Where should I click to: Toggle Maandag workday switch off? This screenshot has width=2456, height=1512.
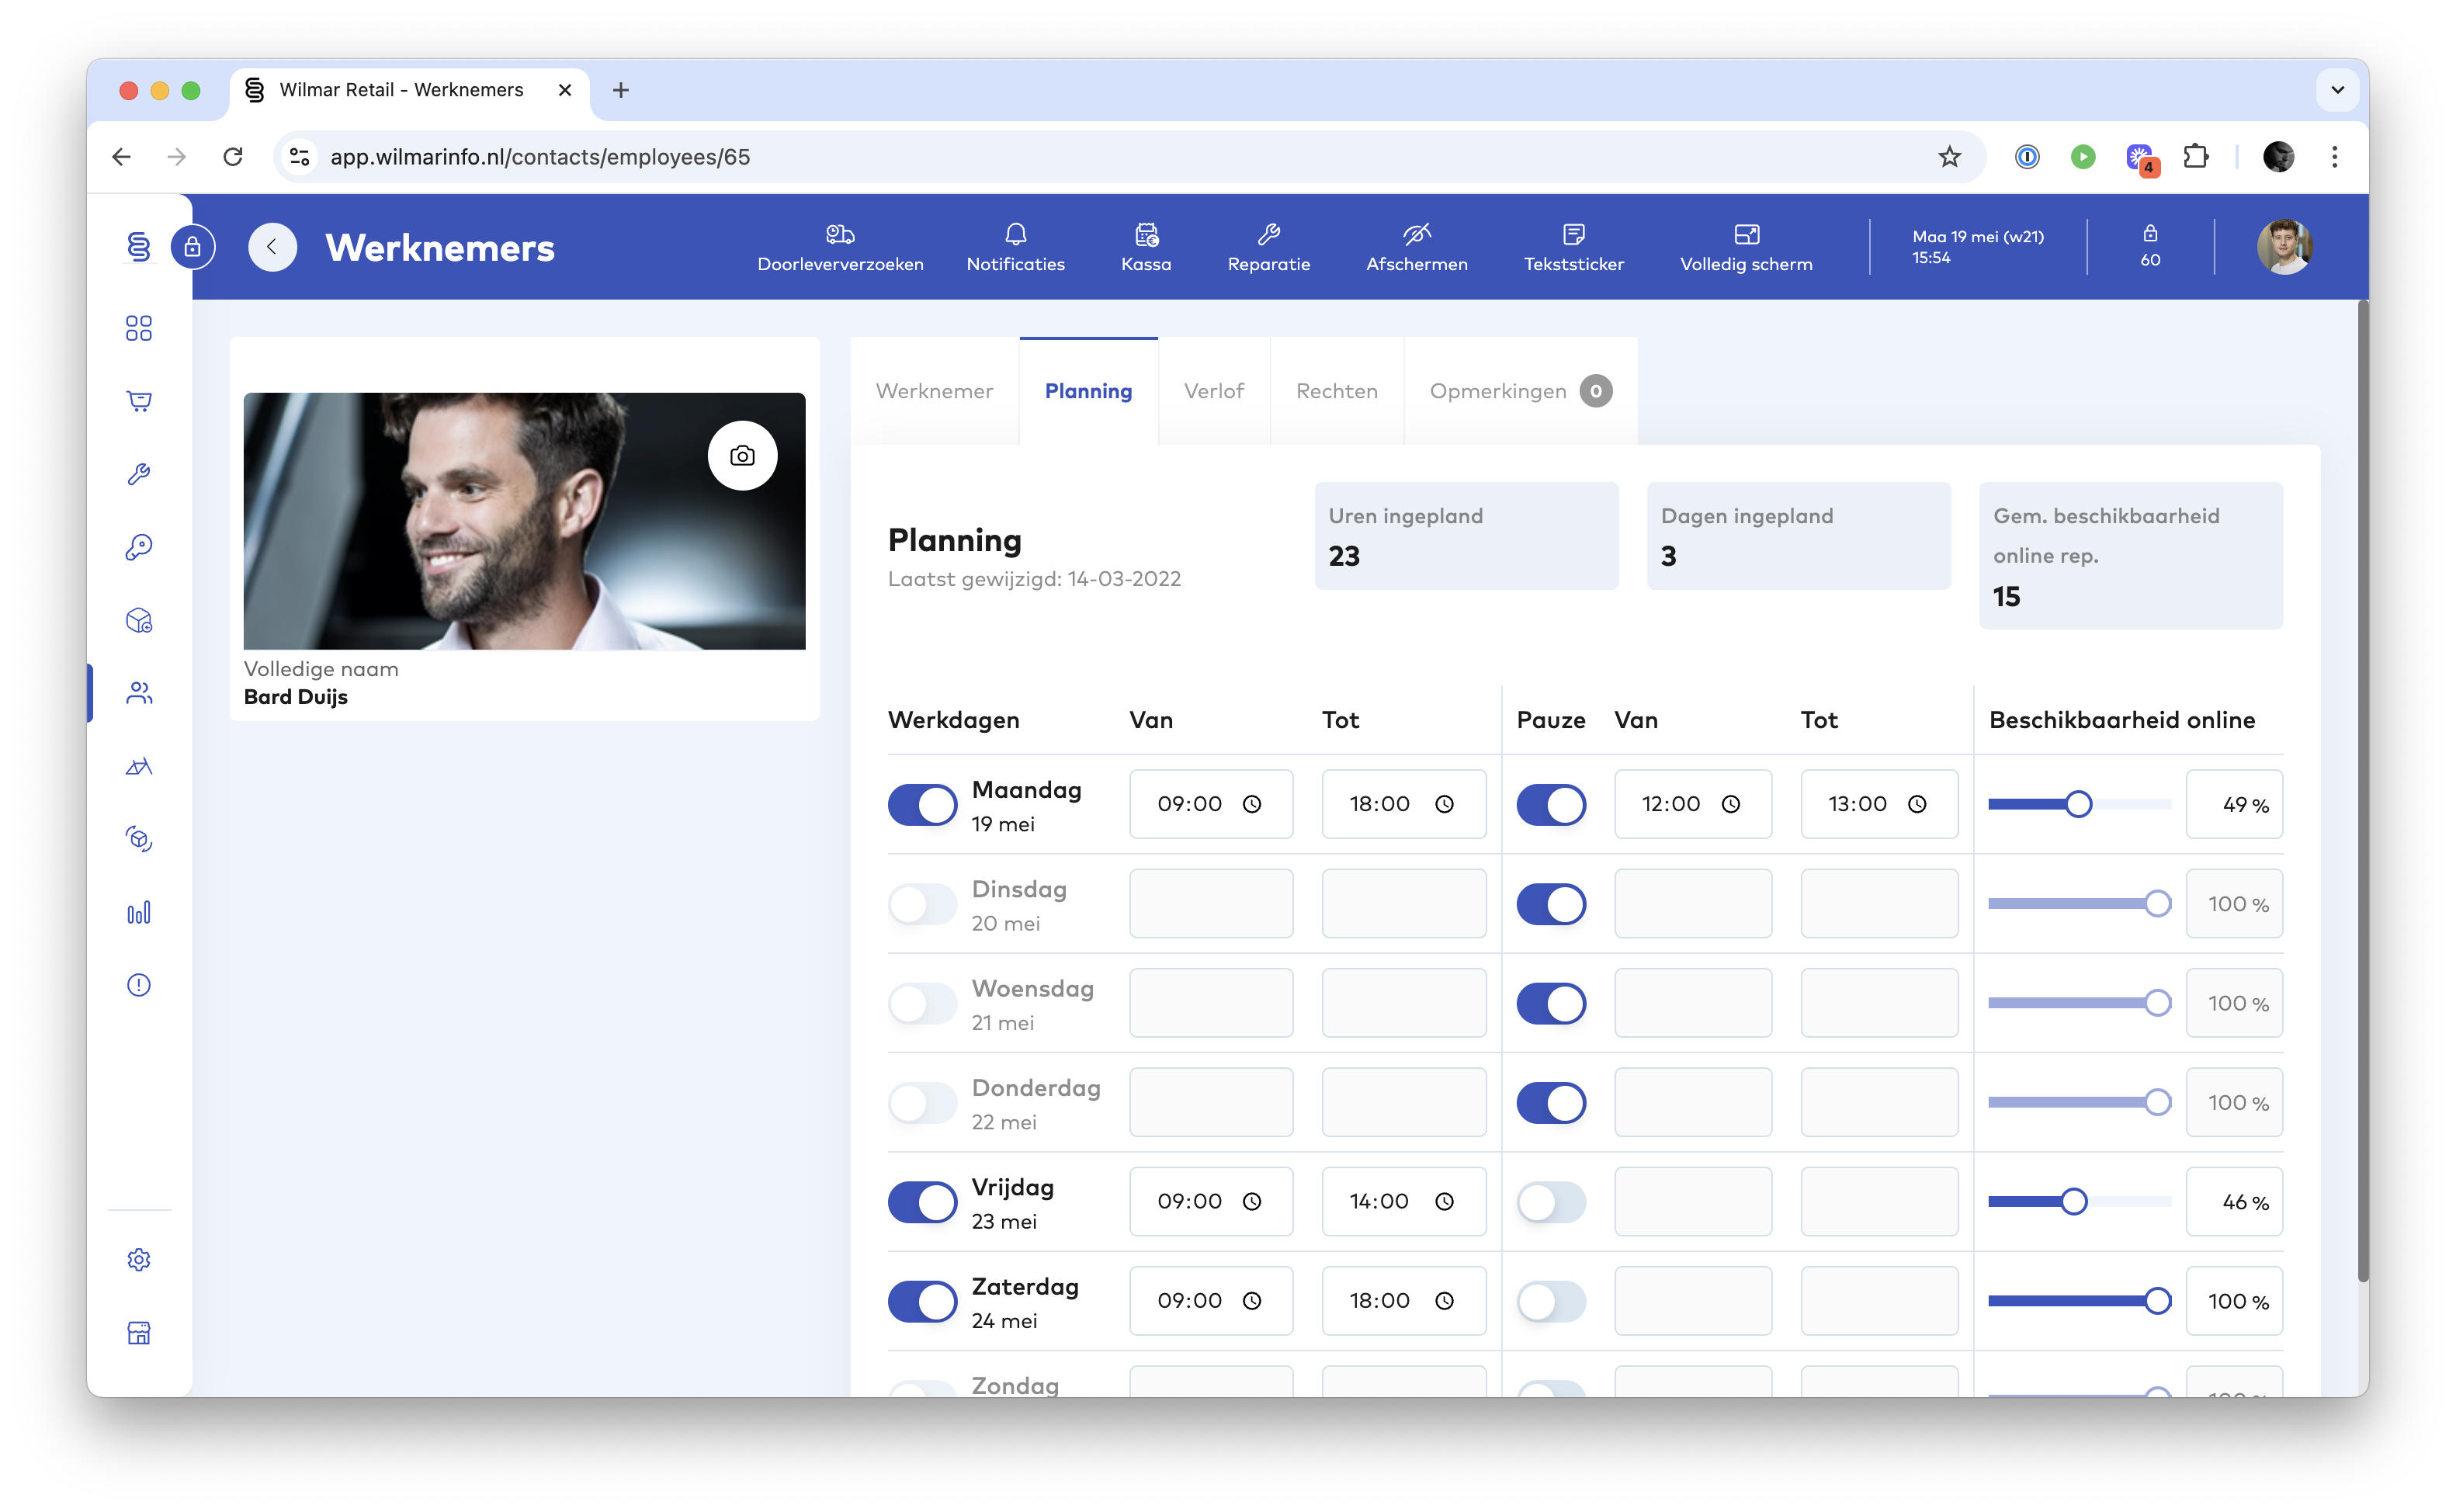point(922,804)
